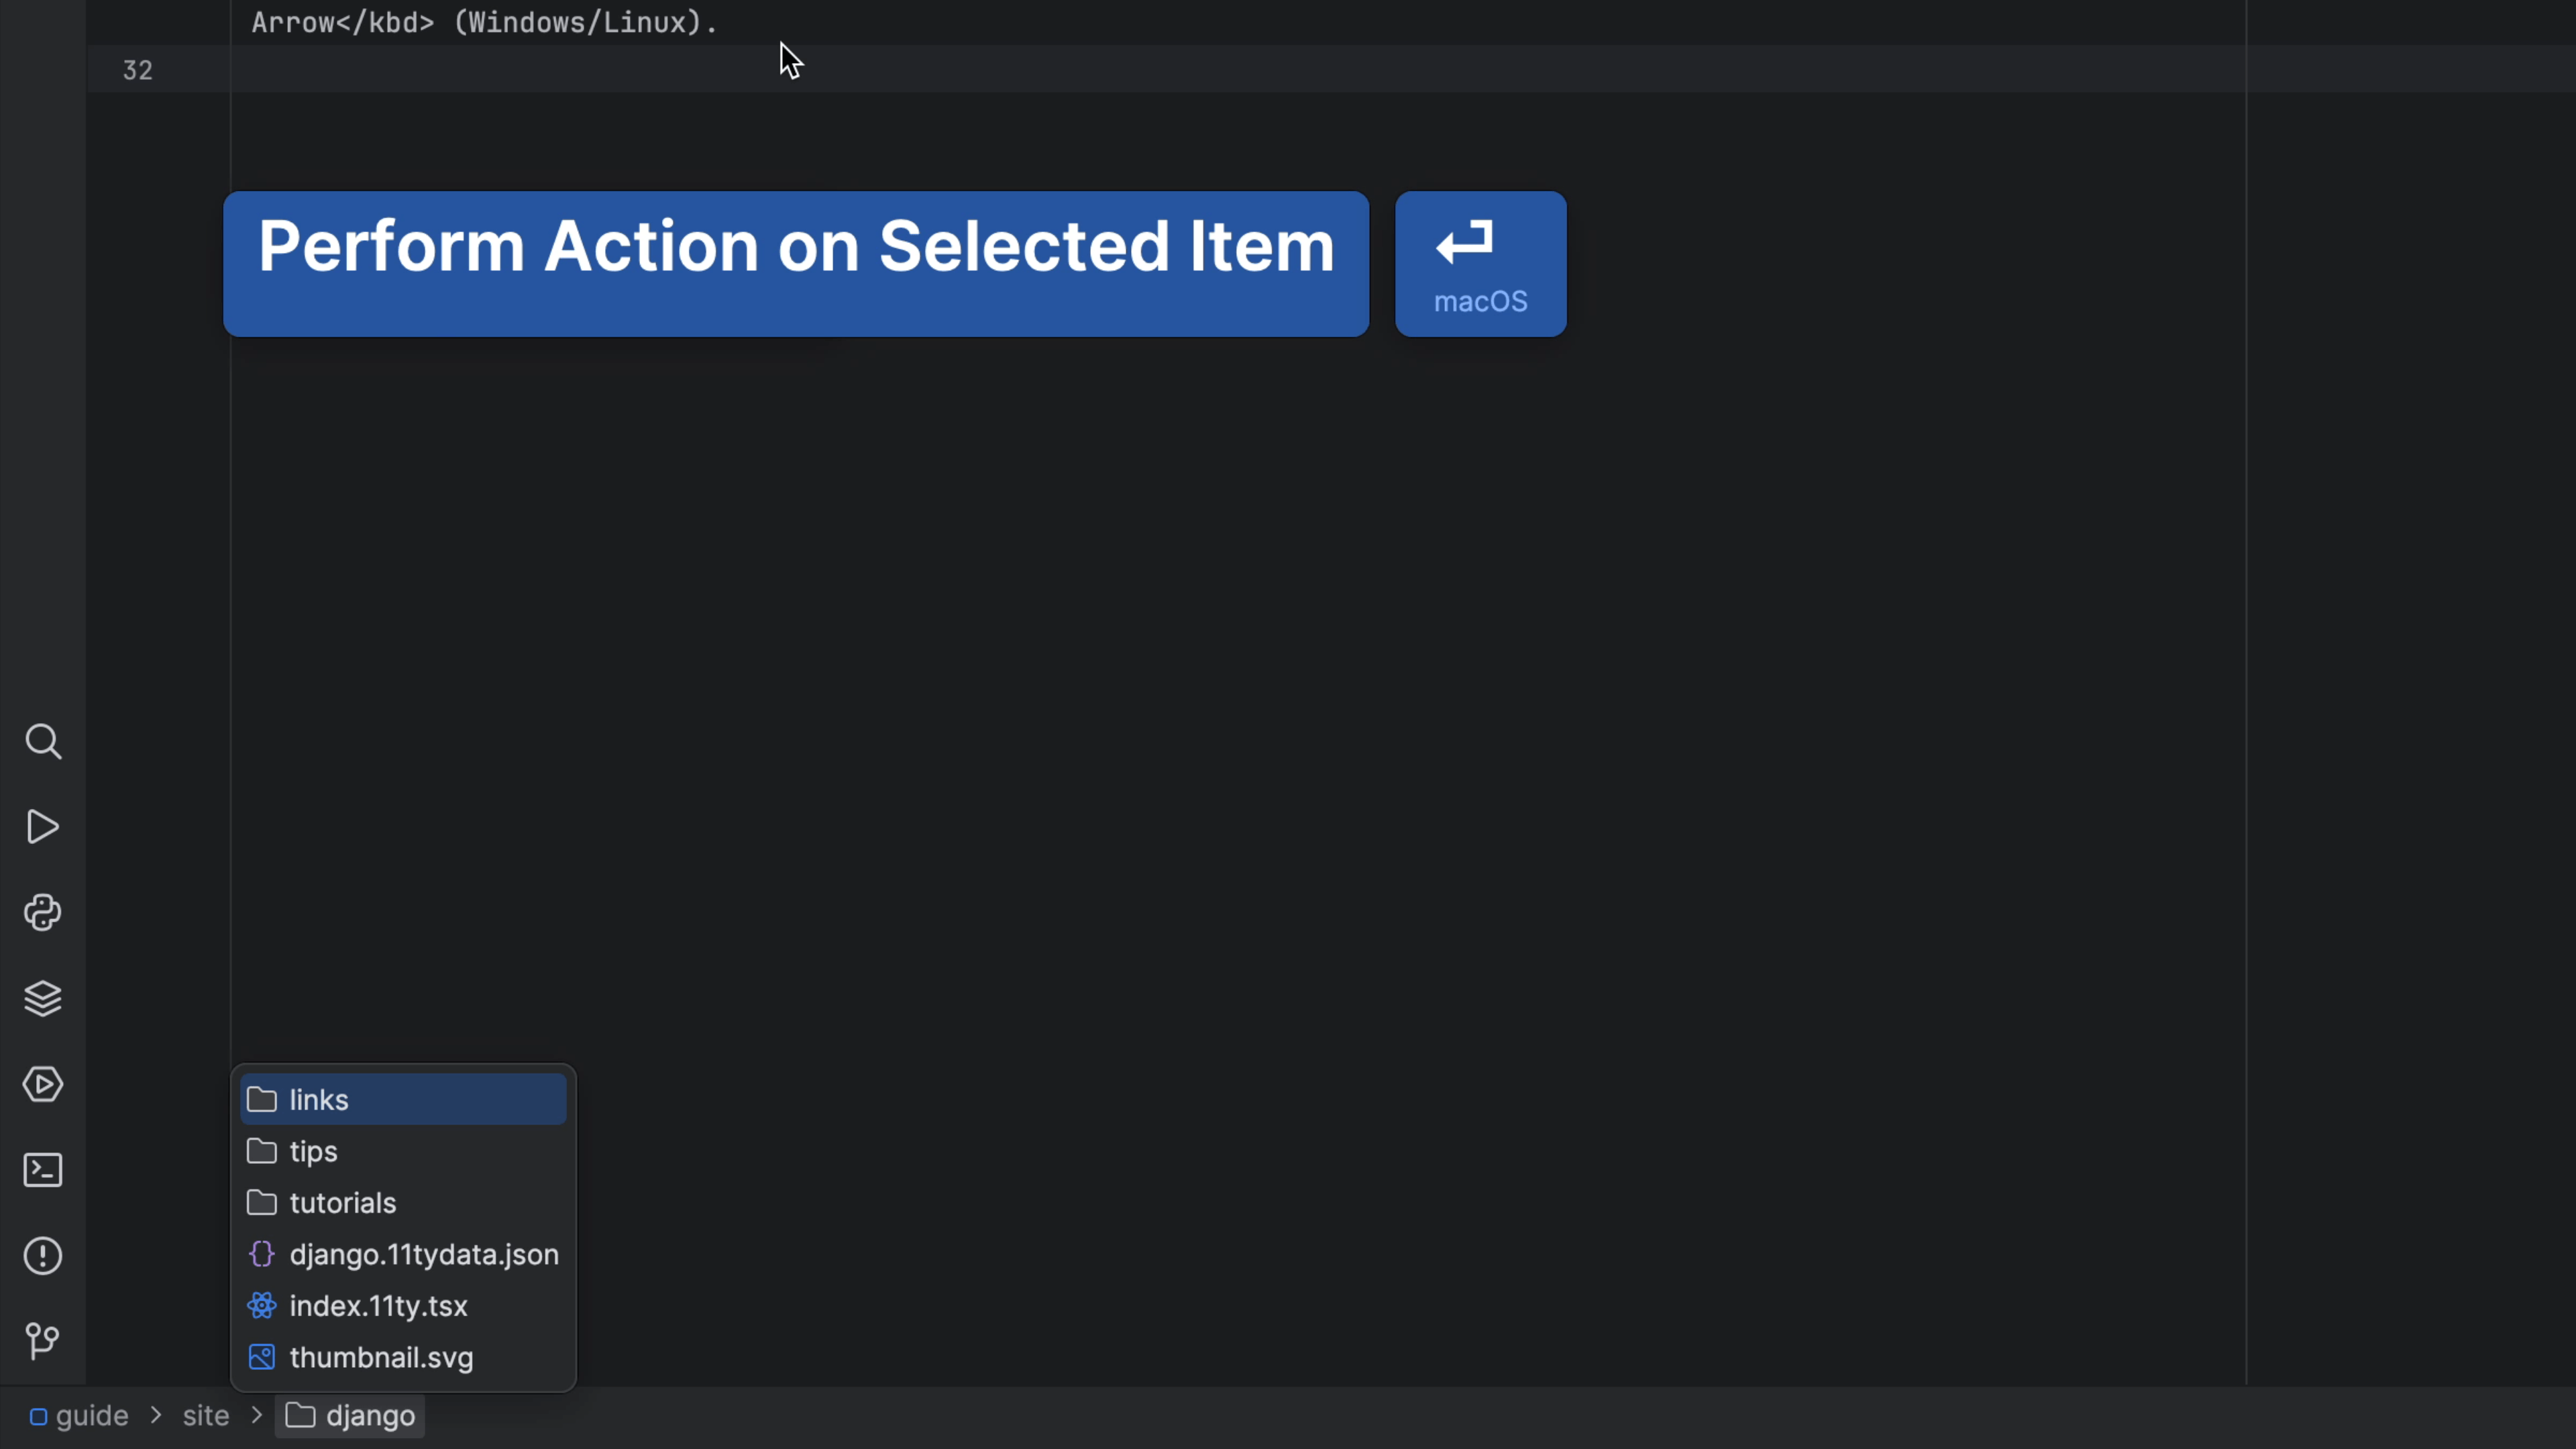Open the tutorials folder
This screenshot has height=1449, width=2576.
click(x=341, y=1203)
